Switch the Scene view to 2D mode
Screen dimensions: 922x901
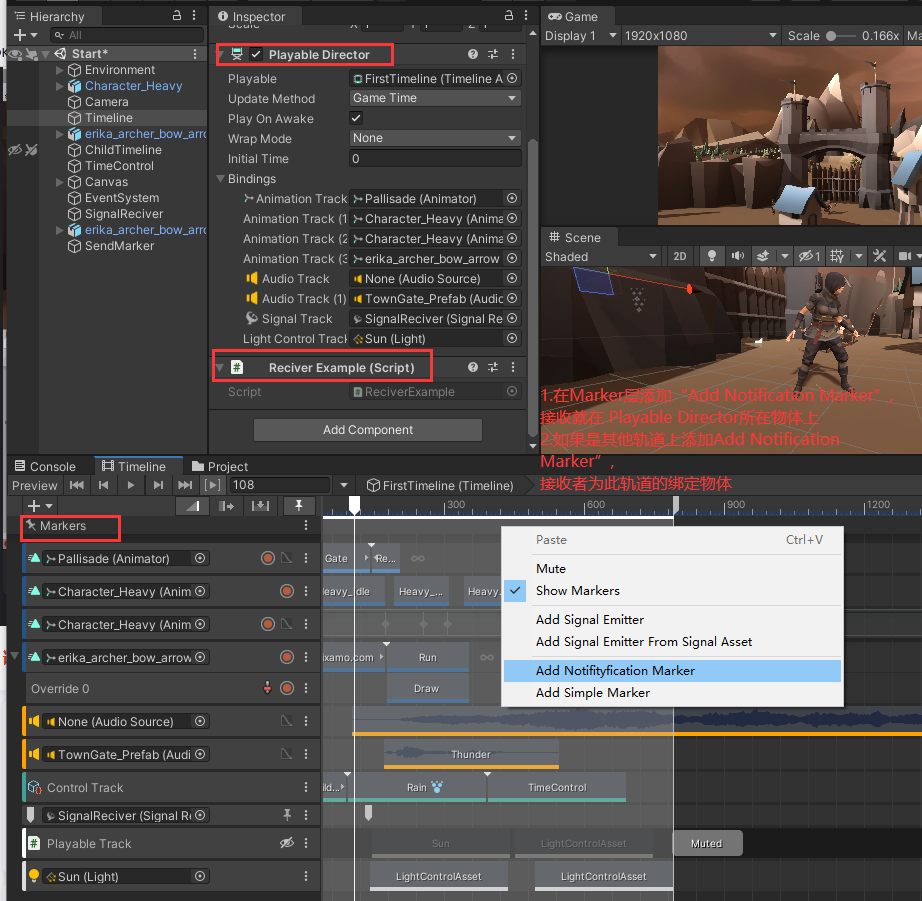(680, 257)
